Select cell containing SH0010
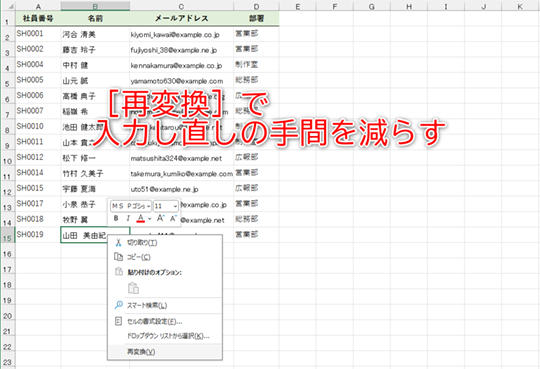The image size is (540, 369). 38,126
